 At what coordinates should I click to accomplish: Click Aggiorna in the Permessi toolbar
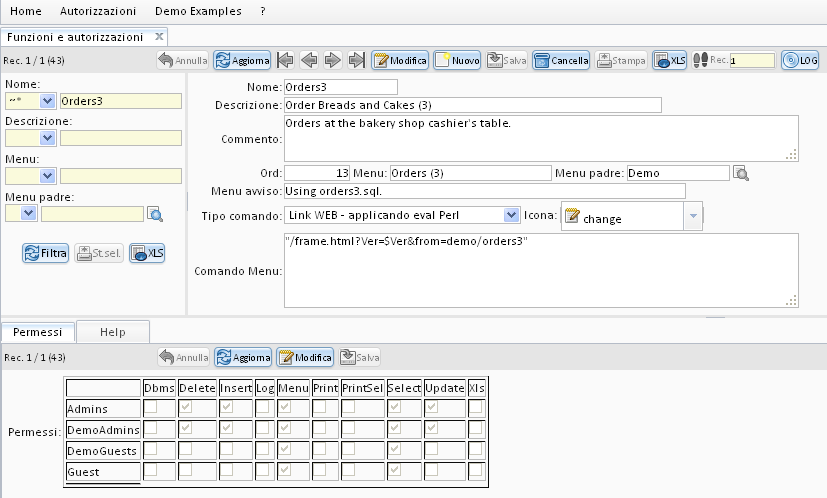click(243, 357)
